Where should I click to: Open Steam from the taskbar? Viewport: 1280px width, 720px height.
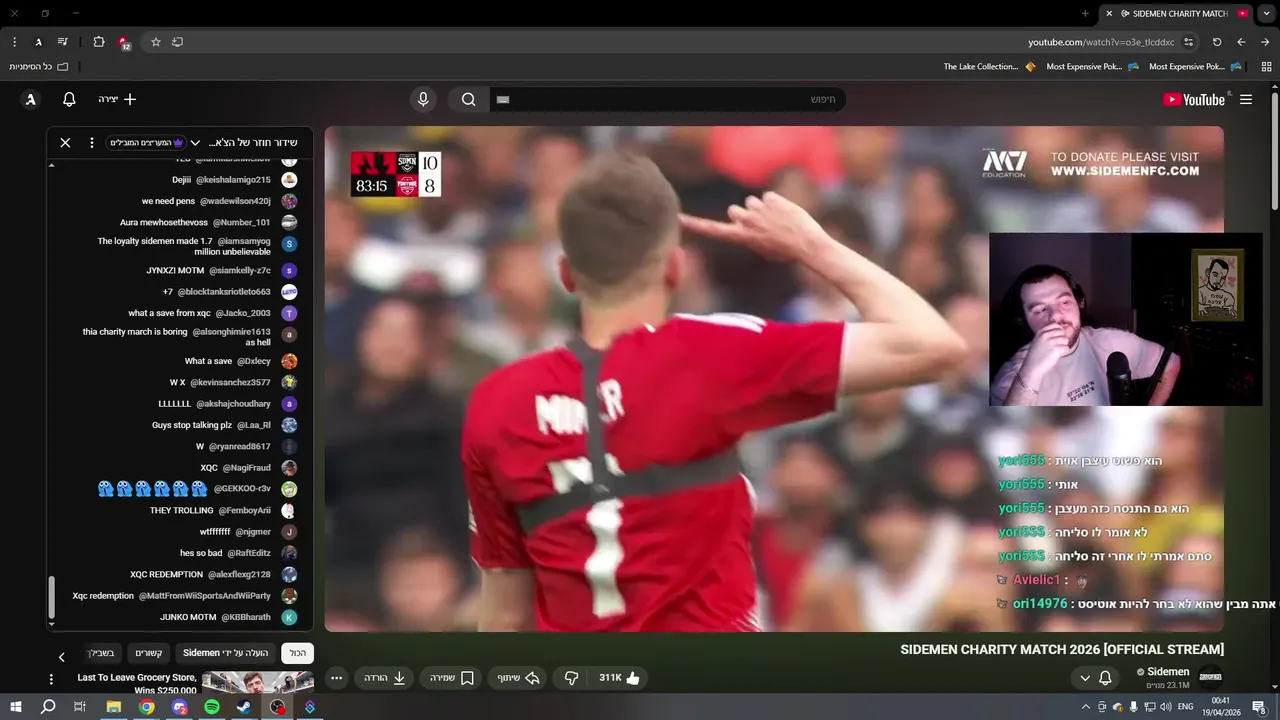point(244,707)
